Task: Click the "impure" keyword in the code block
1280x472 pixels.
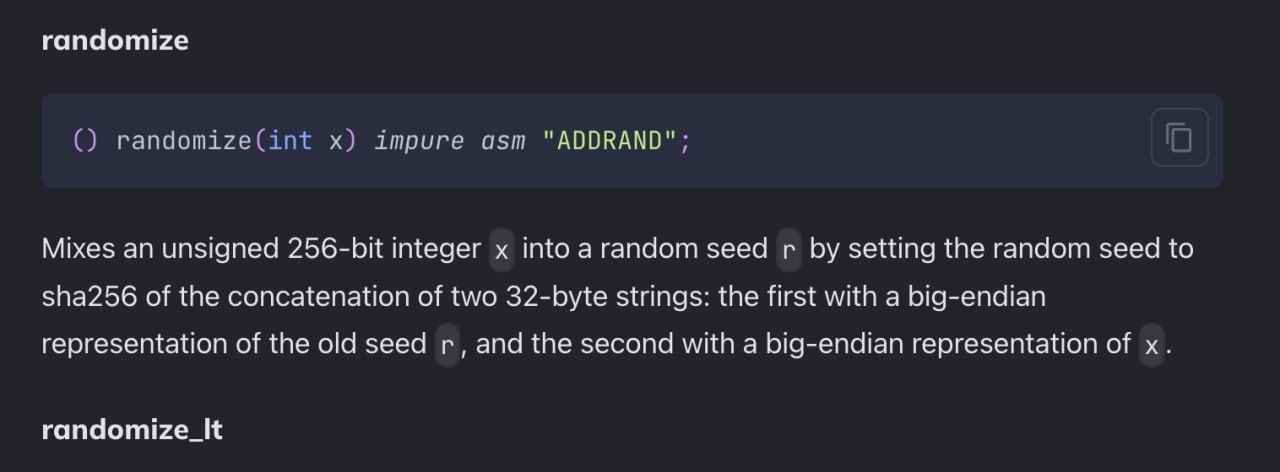Action: click(x=419, y=141)
